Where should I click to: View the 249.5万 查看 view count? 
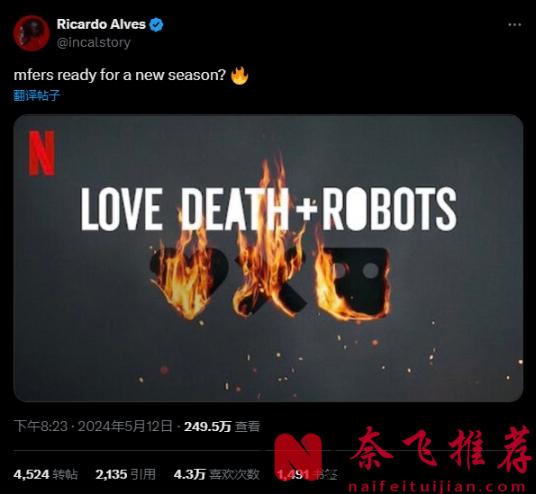[222, 427]
